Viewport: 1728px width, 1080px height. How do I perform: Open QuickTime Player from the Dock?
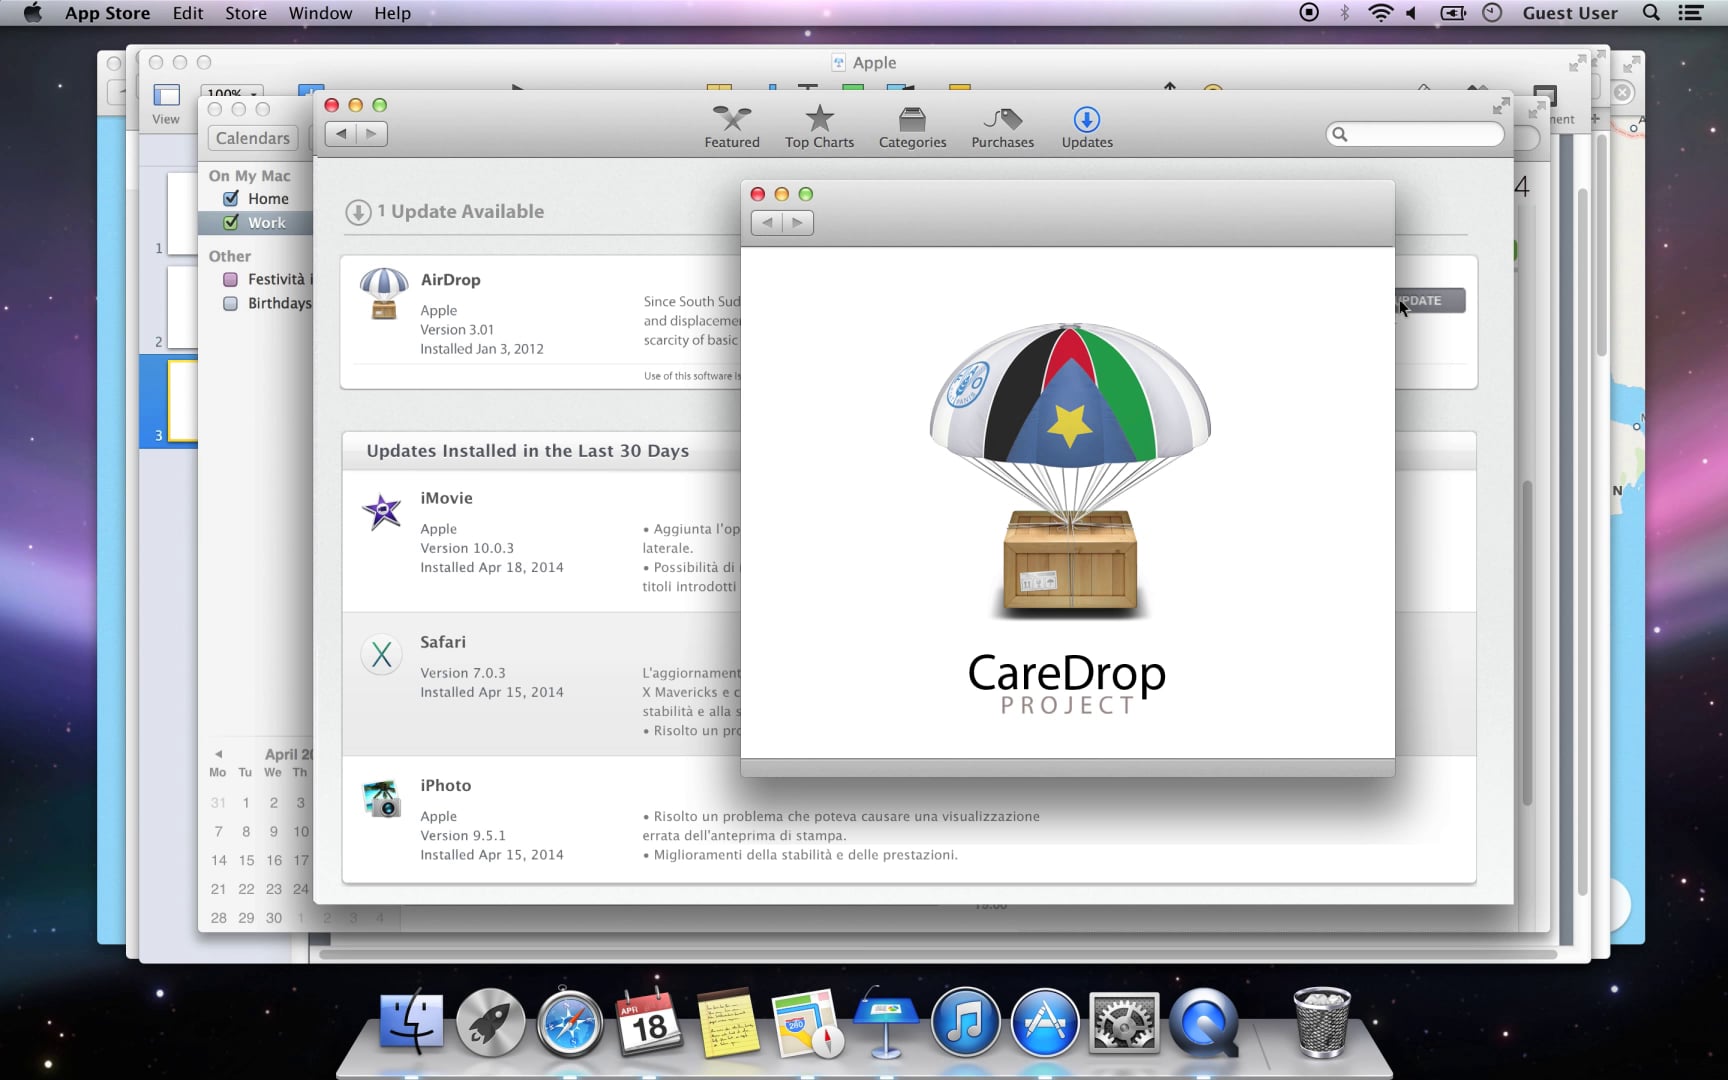click(x=1204, y=1023)
